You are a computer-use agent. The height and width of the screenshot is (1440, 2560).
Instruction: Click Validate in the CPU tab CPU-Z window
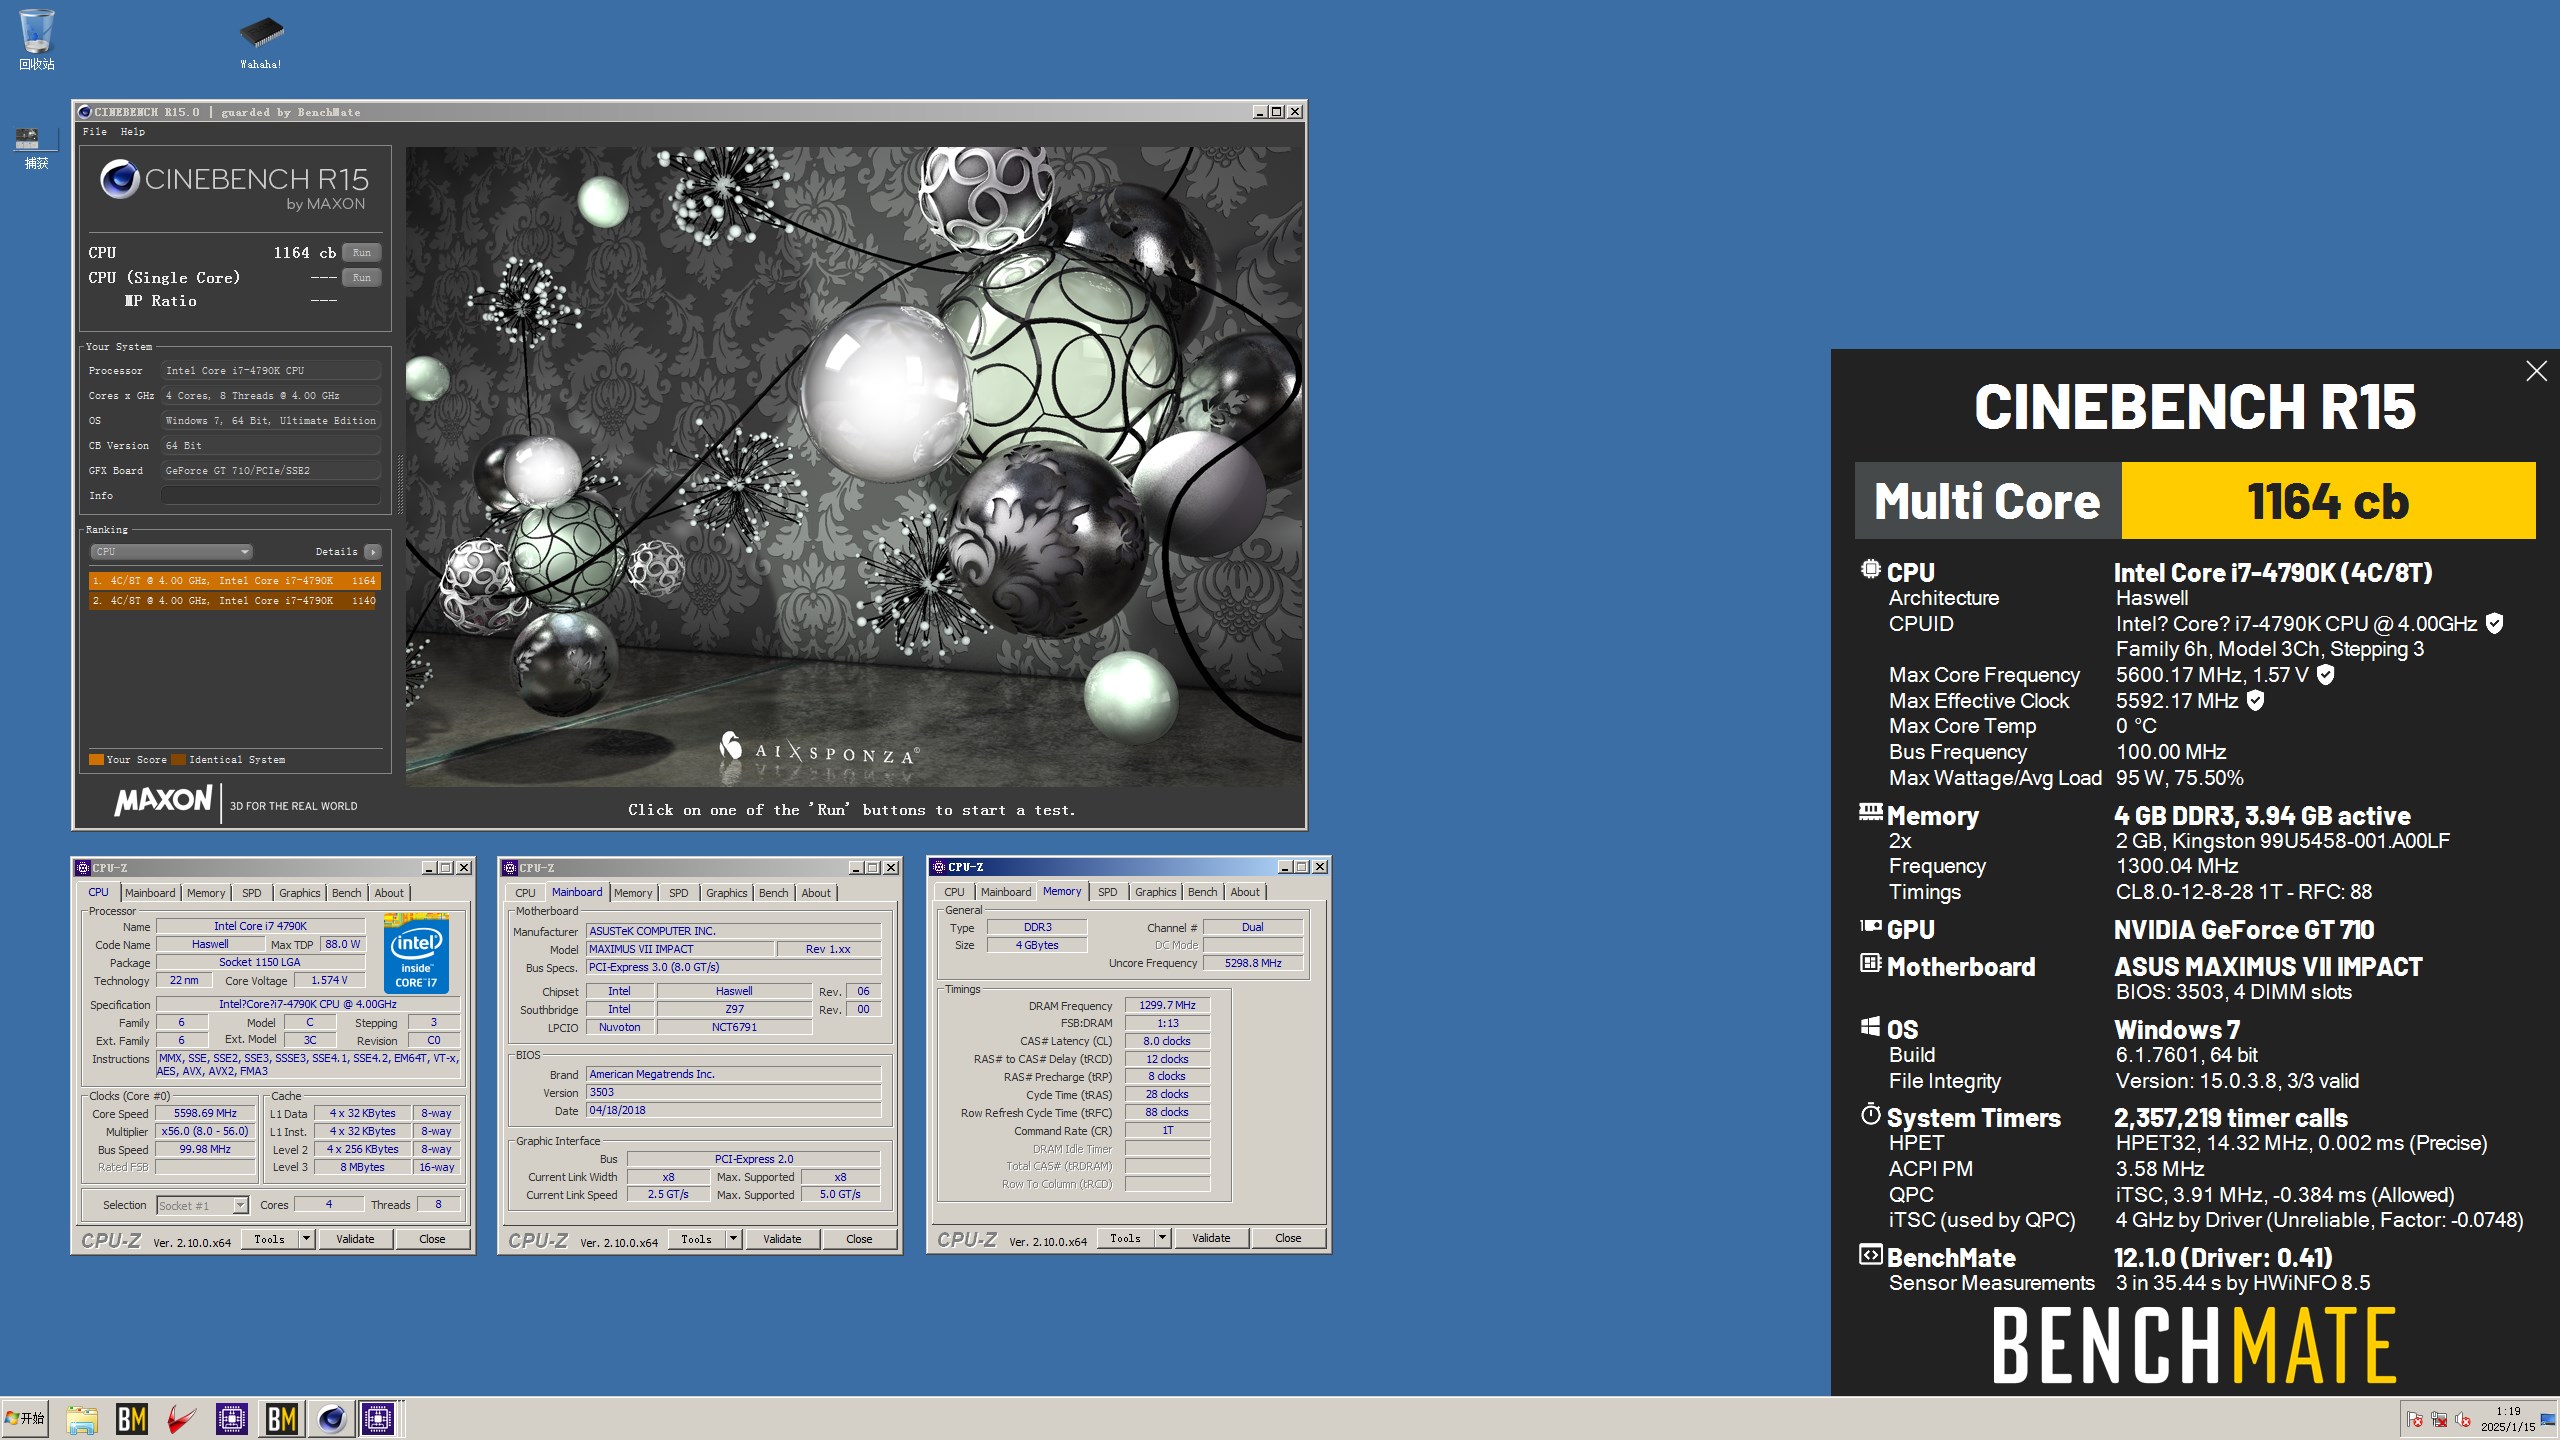coord(355,1239)
